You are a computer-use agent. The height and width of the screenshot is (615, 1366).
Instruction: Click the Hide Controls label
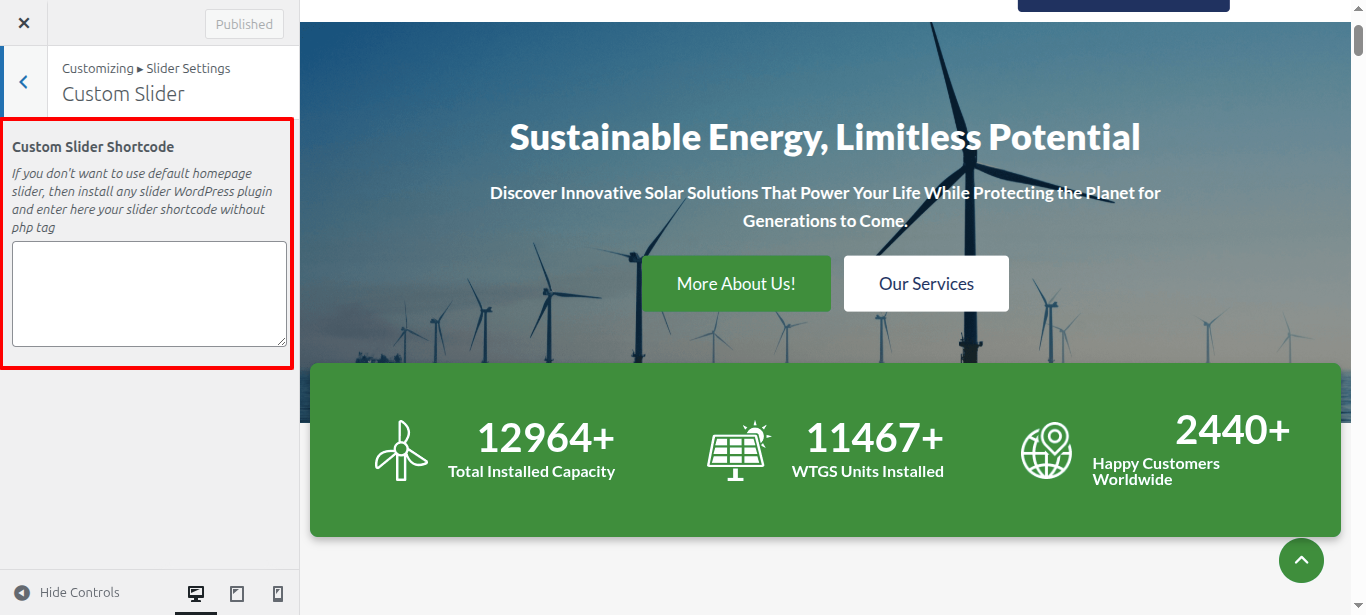(80, 593)
